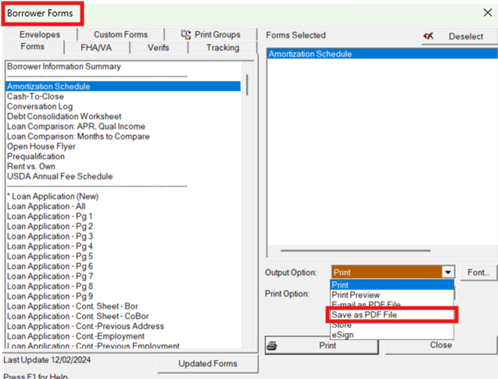Choose Print Preview from dropdown list
Image resolution: width=498 pixels, height=379 pixels.
pos(392,295)
